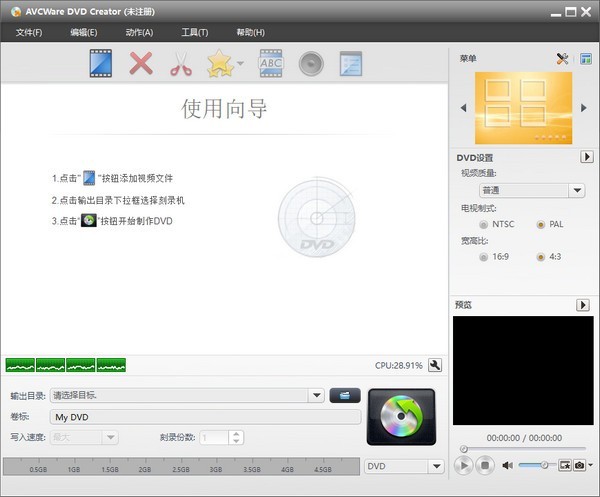600x497 pixels.
Task: Click the first green CPU core graph
Action: tap(20, 365)
